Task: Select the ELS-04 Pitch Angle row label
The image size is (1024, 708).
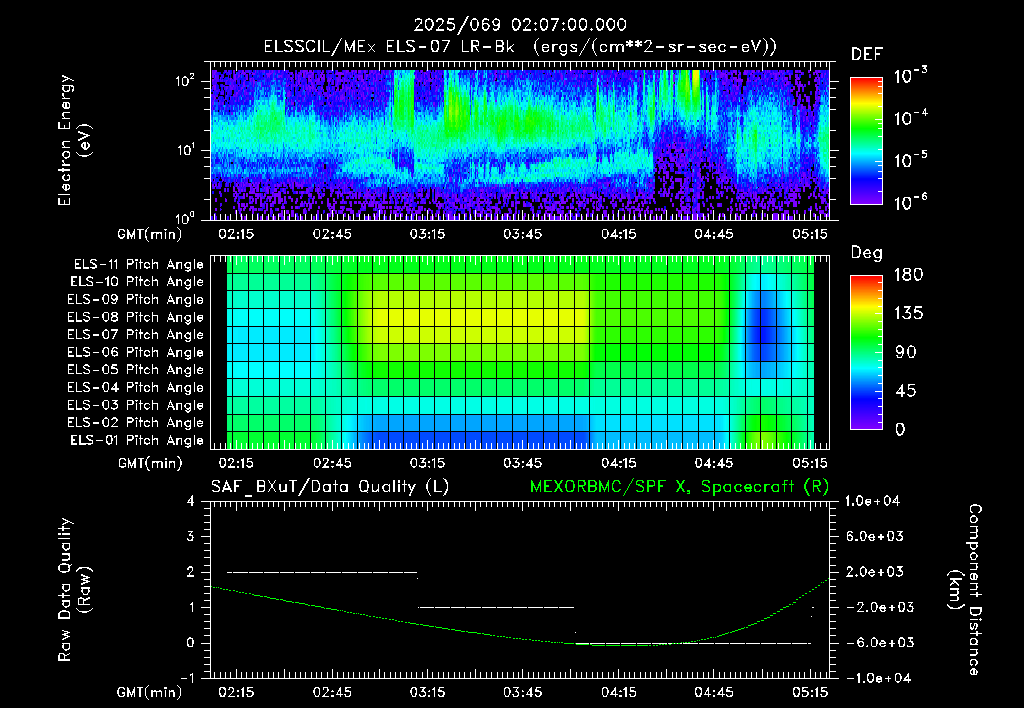Action: pos(136,387)
